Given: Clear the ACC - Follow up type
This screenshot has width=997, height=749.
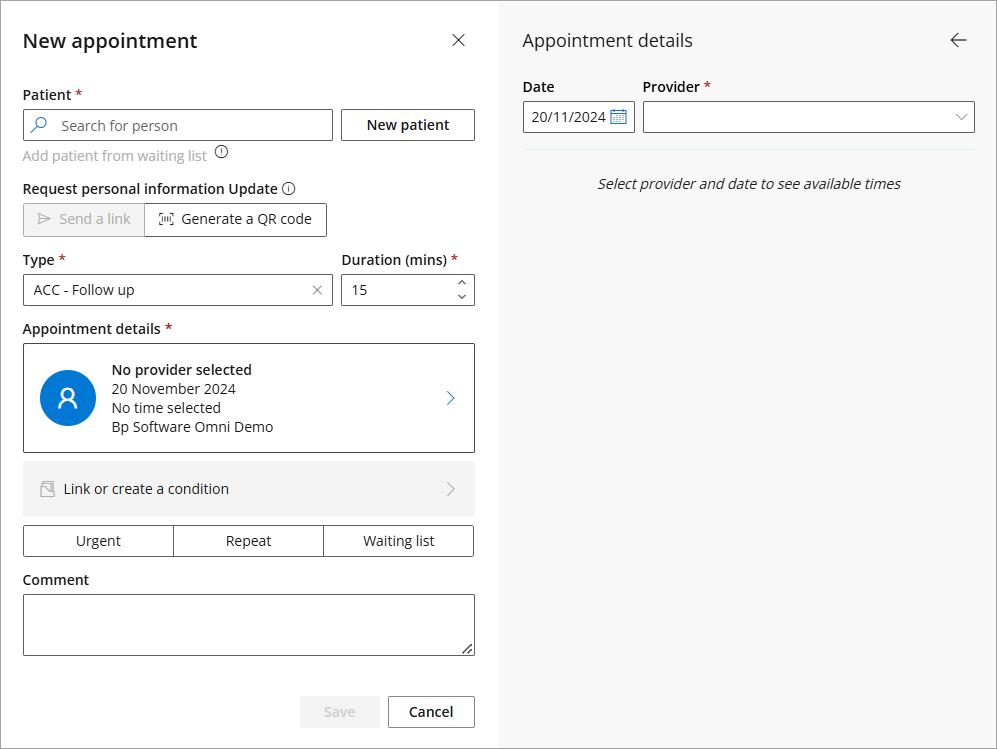Looking at the screenshot, I should click(x=317, y=290).
